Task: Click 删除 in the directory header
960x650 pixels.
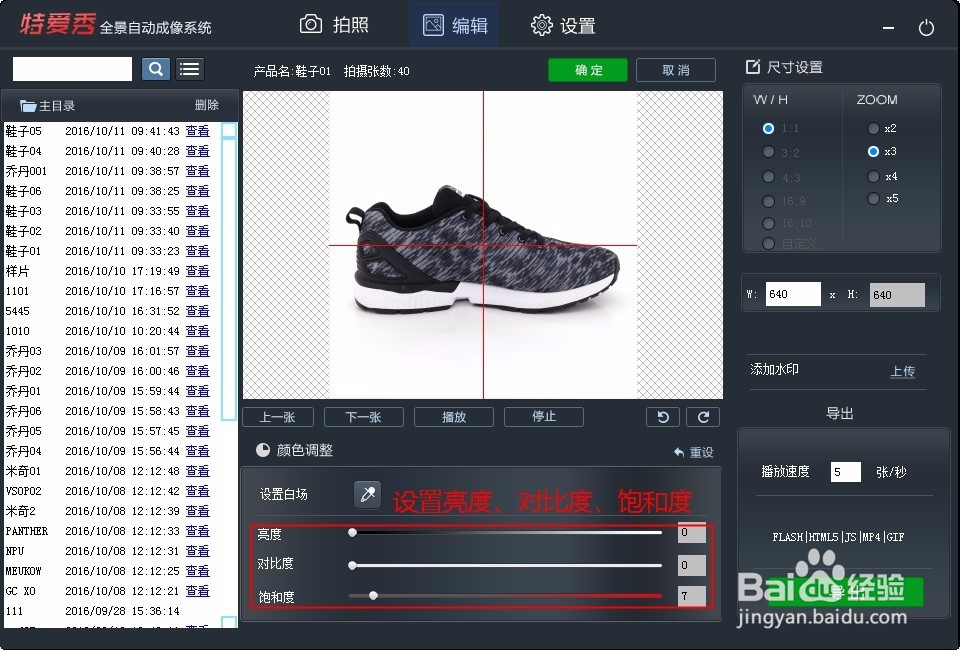Action: pos(207,105)
